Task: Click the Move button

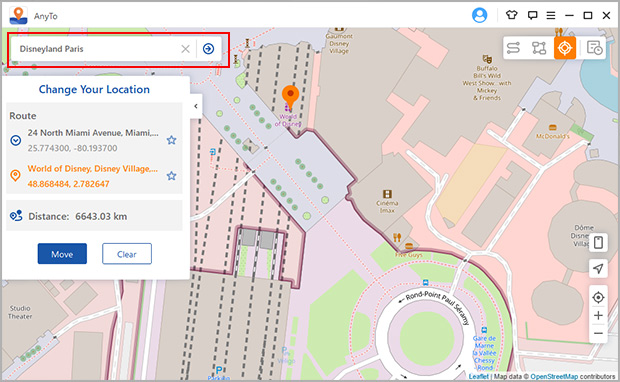Action: point(62,254)
